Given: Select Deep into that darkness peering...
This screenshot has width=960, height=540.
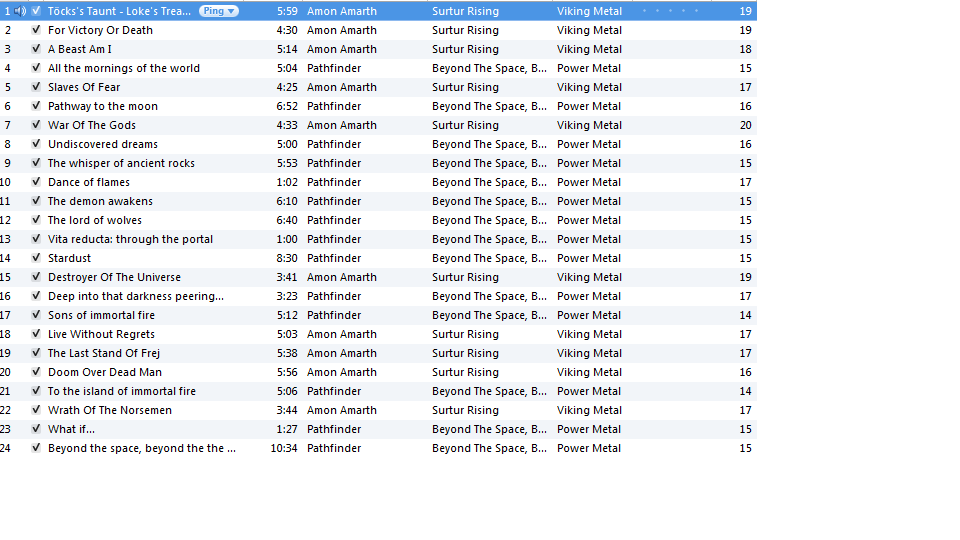Looking at the screenshot, I should 136,296.
